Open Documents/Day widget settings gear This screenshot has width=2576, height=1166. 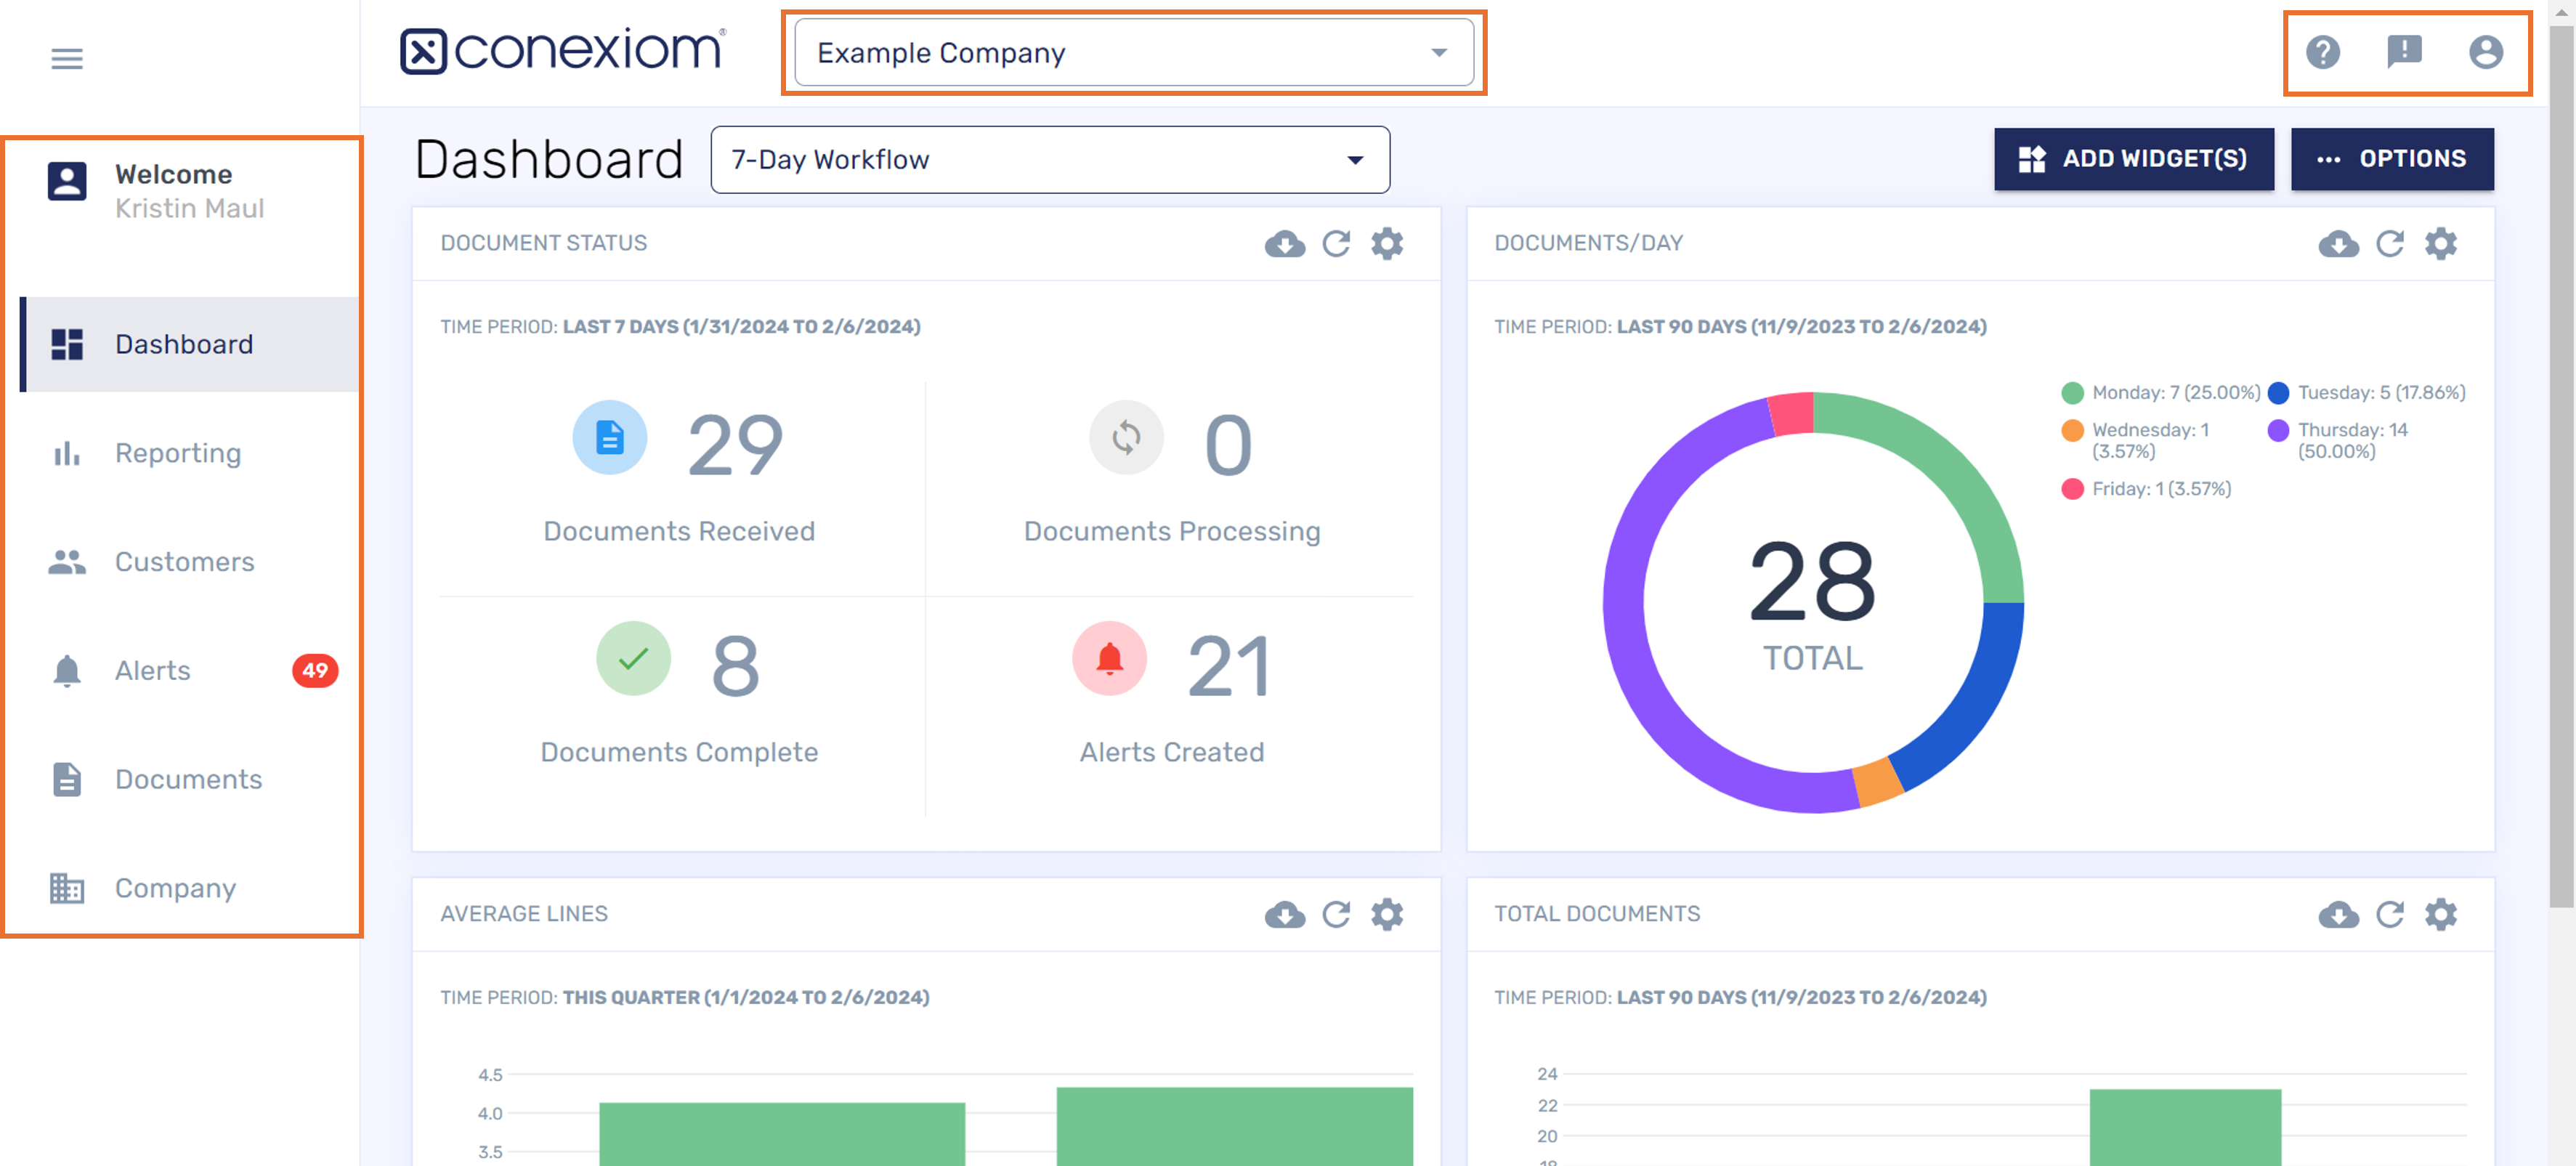click(x=2441, y=244)
